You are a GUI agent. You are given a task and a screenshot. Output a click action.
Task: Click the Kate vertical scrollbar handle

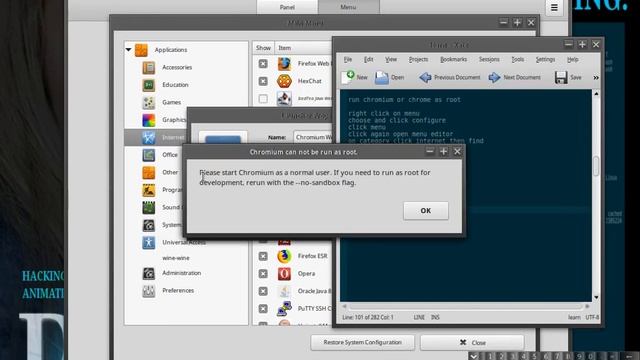(x=596, y=166)
